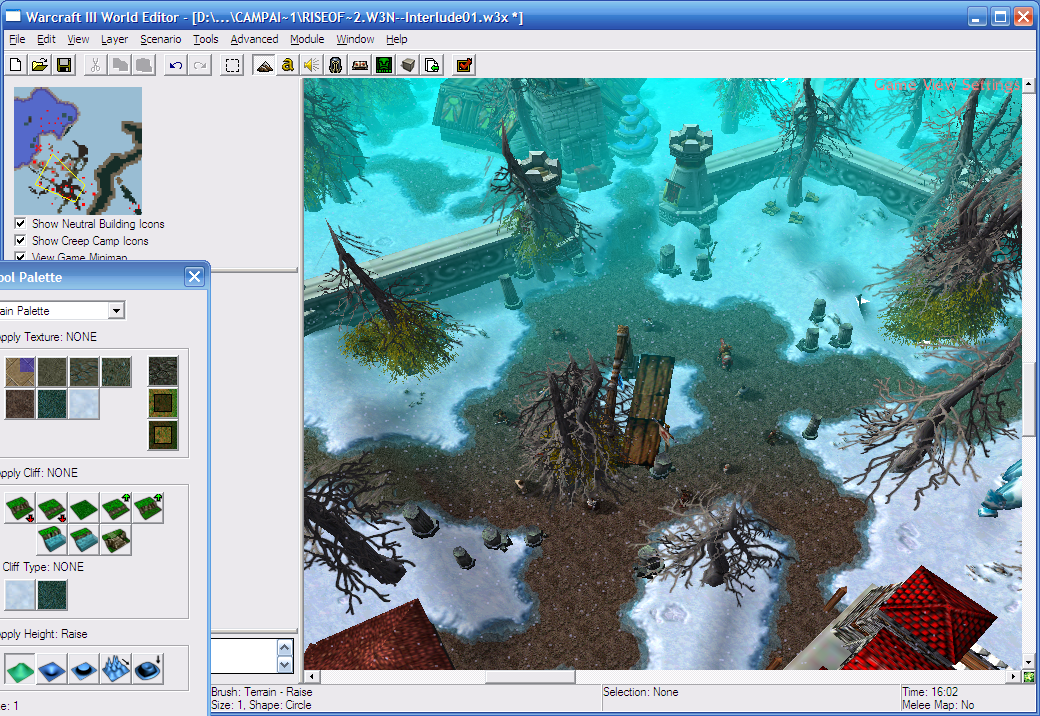Close the Tool Palette window
This screenshot has height=716, width=1040.
tap(194, 276)
